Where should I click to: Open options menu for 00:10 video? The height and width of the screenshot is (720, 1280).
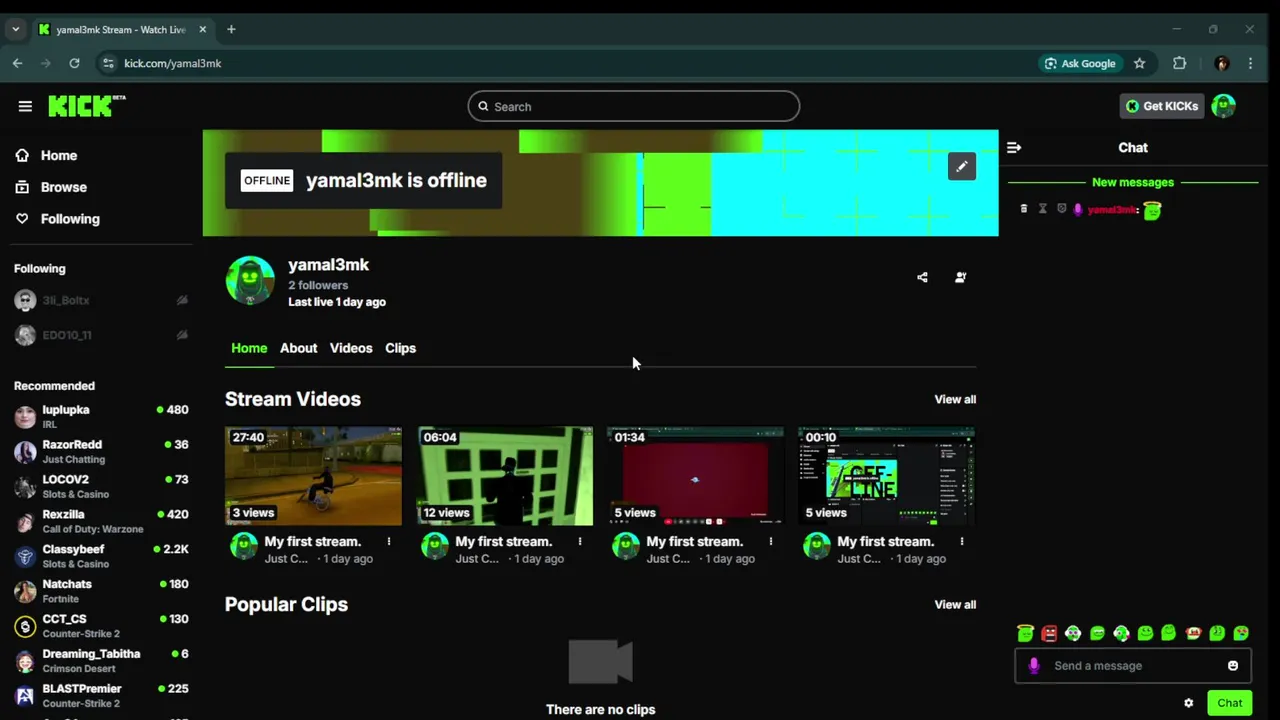pyautogui.click(x=962, y=541)
